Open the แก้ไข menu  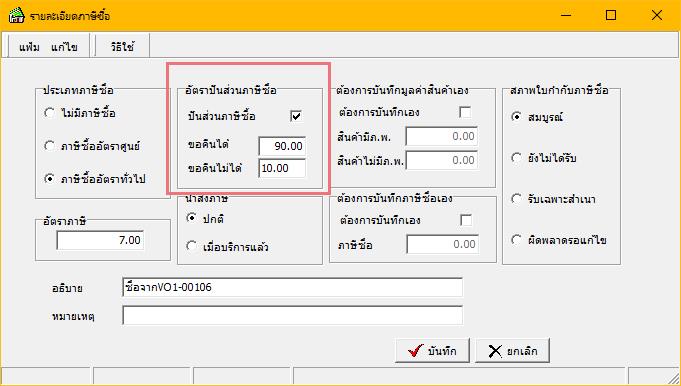tap(64, 47)
